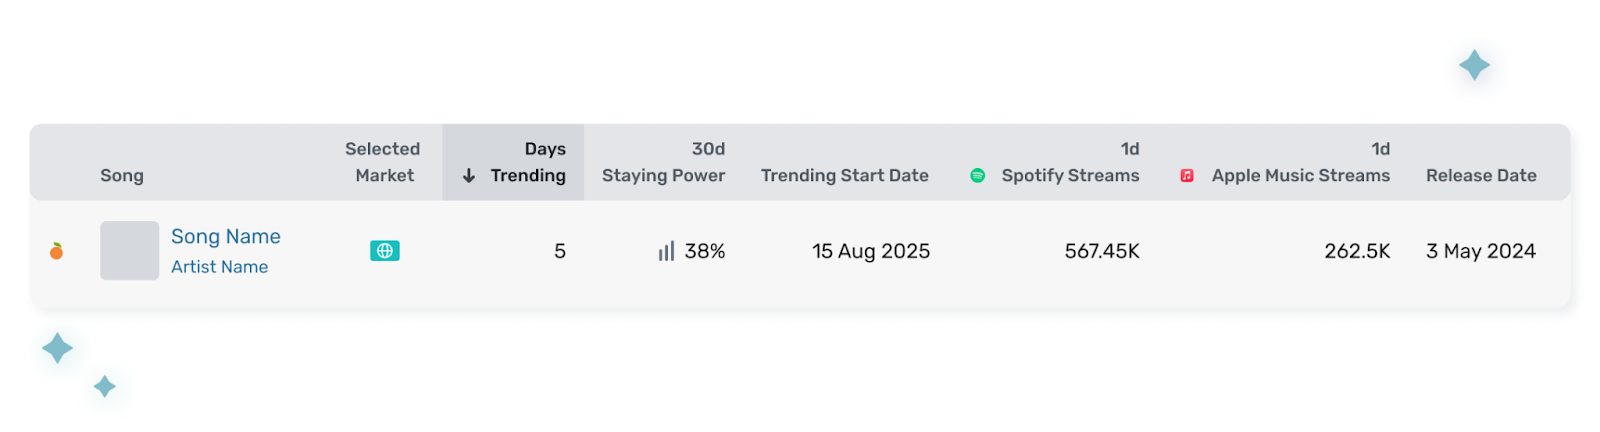Open the grey song cover thumbnail
Image resolution: width=1600 pixels, height=432 pixels.
point(129,251)
